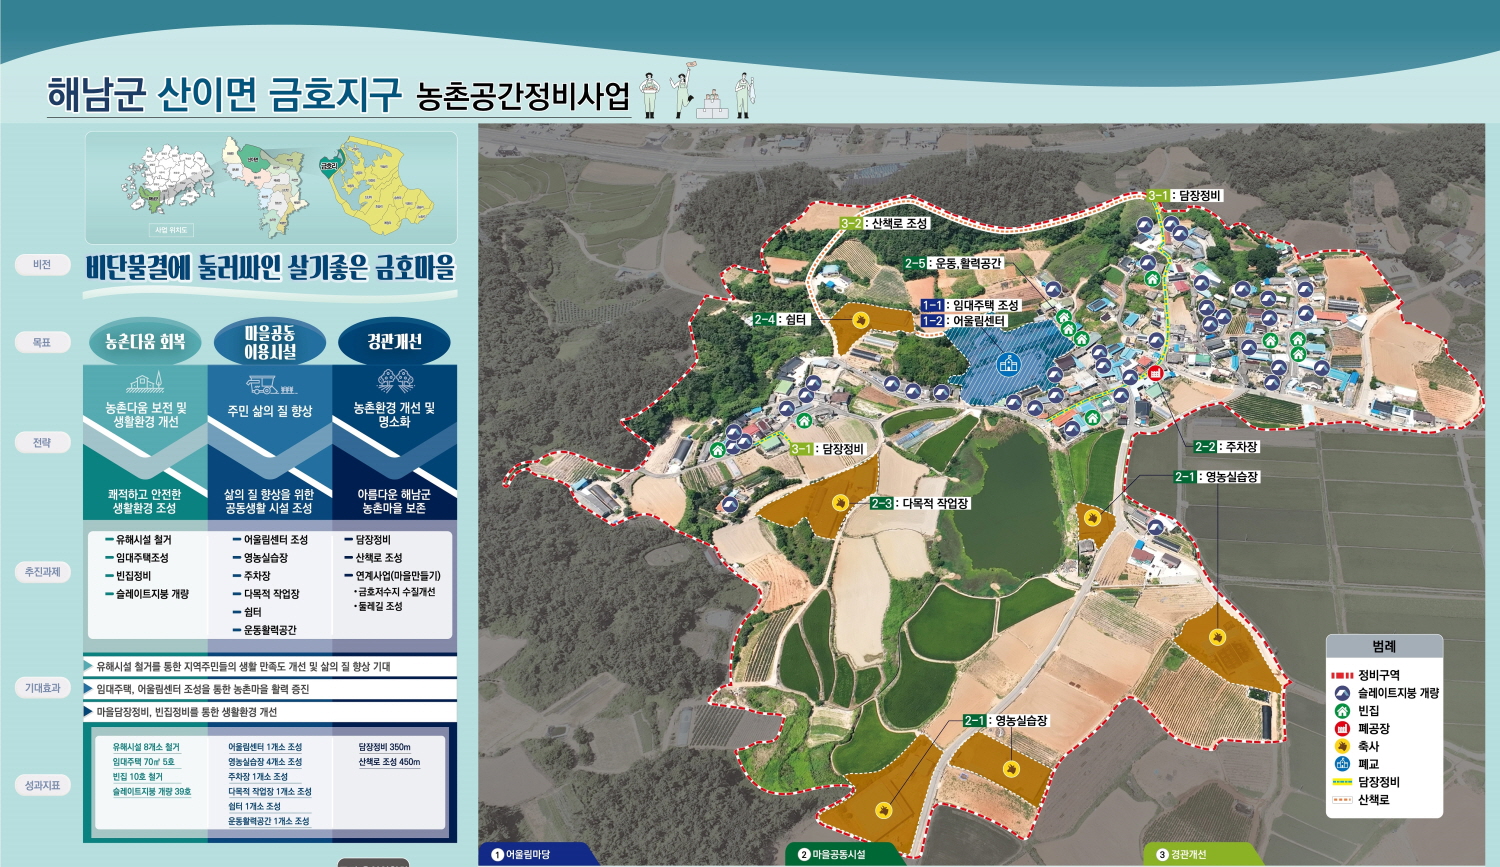This screenshot has height=867, width=1500.
Task: Click the arrow before 마을담장정비, 빈집정비를 line
Action: tap(89, 712)
